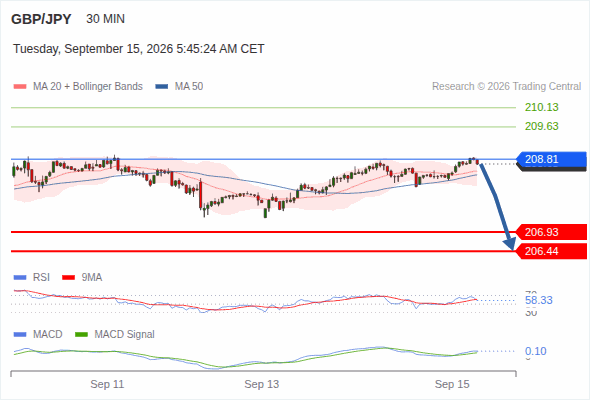This screenshot has width=590, height=400.
Task: Click the MA 20 + Bollinger Bands legend swatch
Action: point(20,87)
